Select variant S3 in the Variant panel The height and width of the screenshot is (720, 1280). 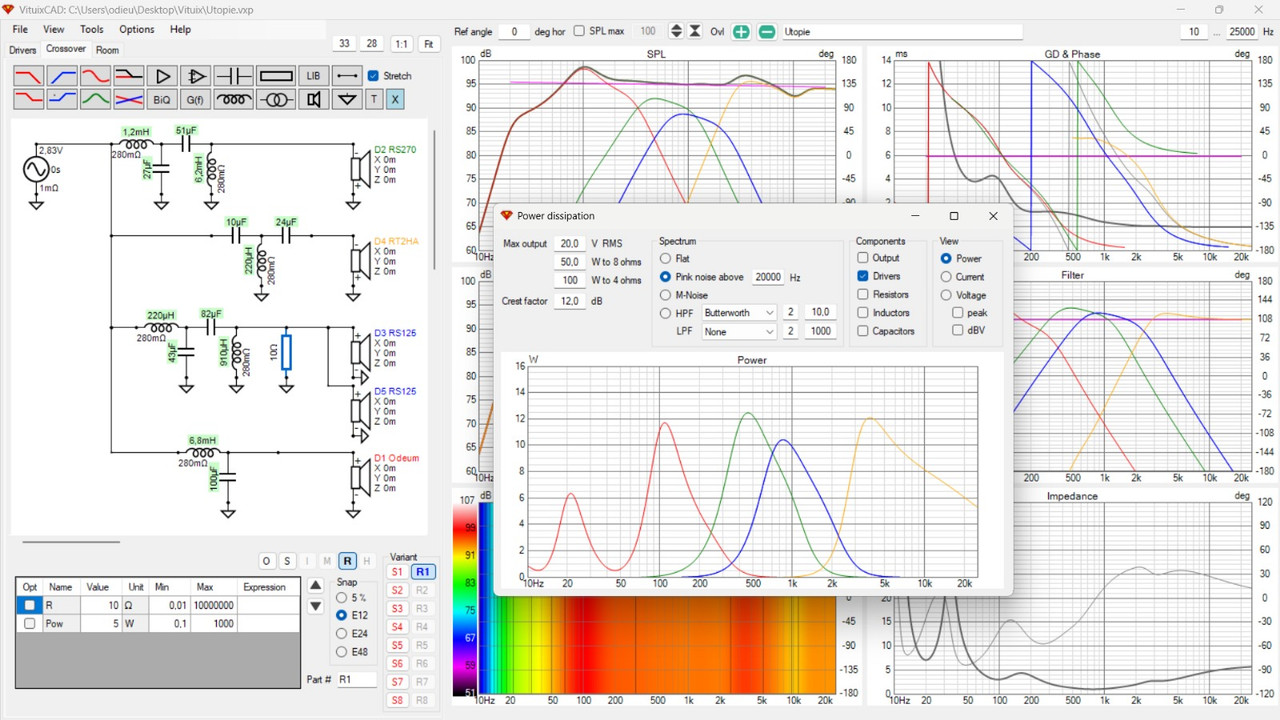pos(397,608)
